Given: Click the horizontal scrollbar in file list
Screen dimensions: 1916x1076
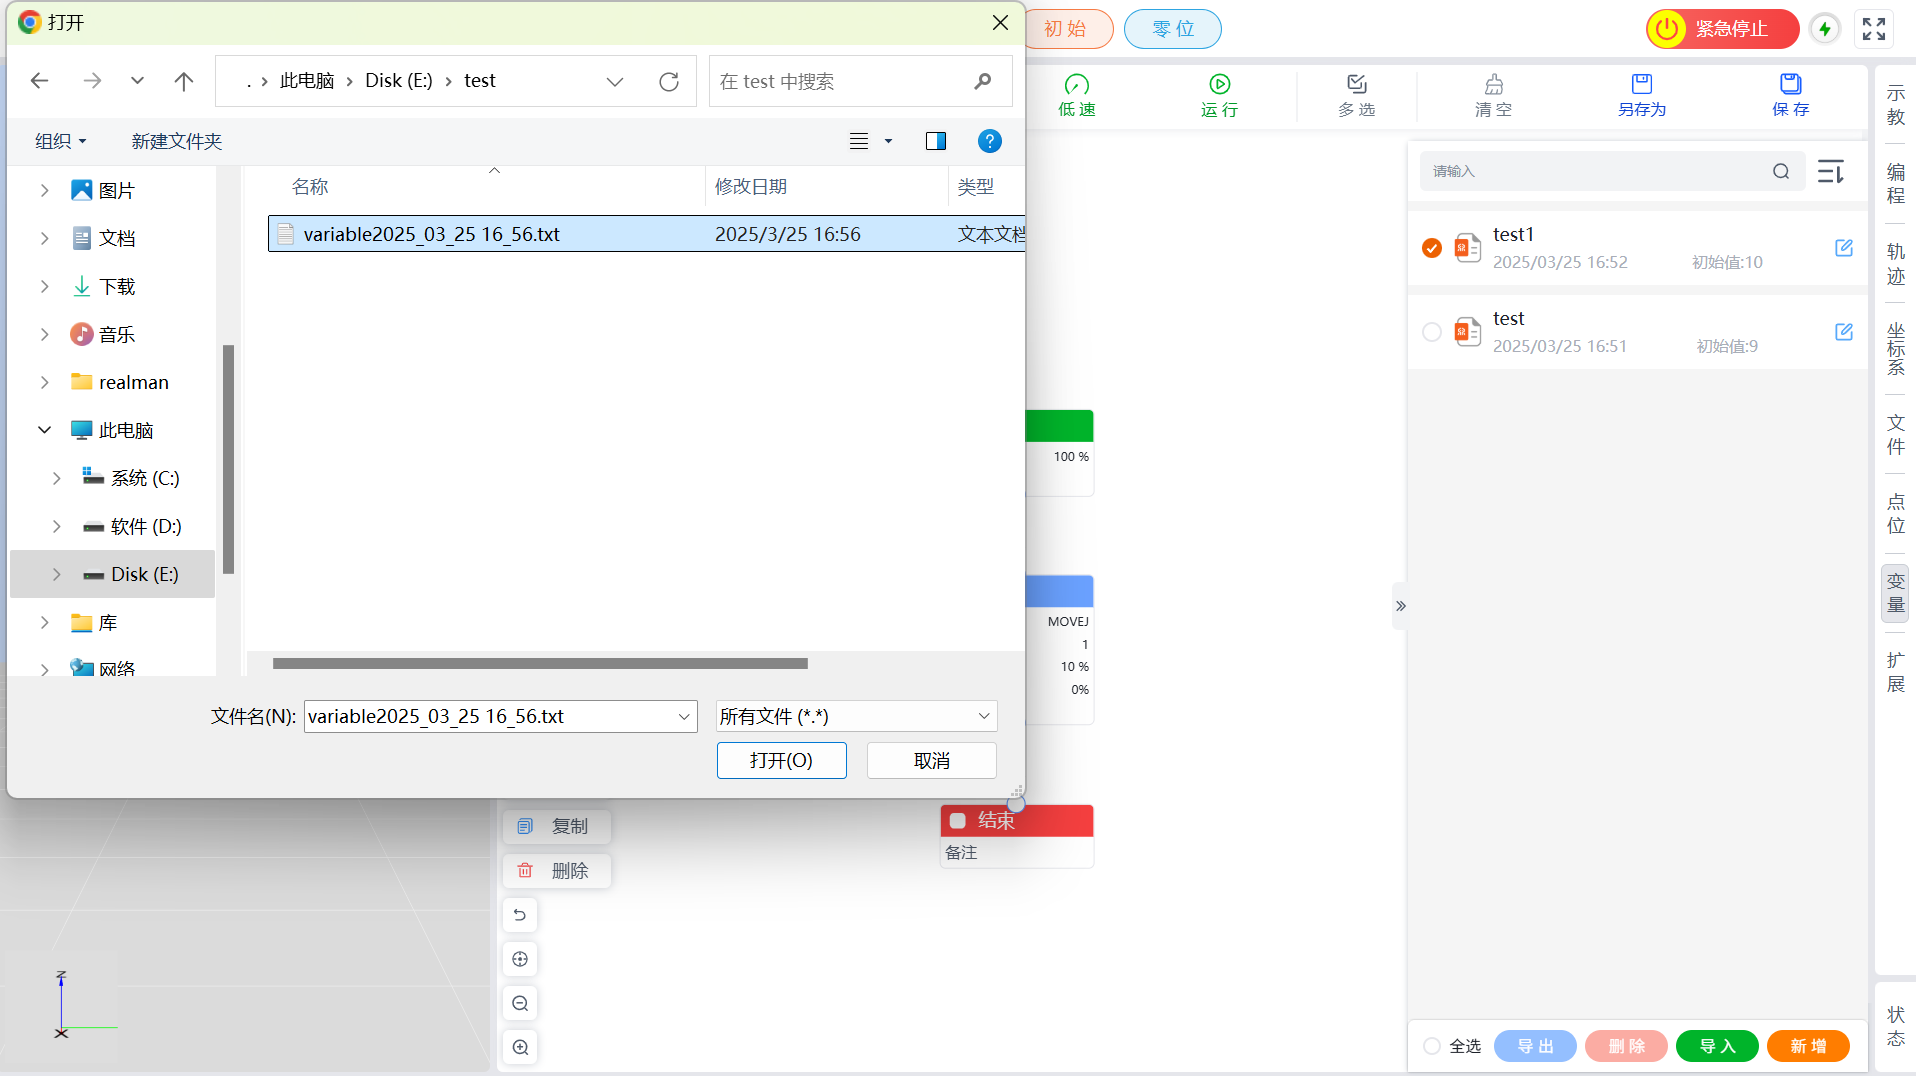Looking at the screenshot, I should click(540, 663).
